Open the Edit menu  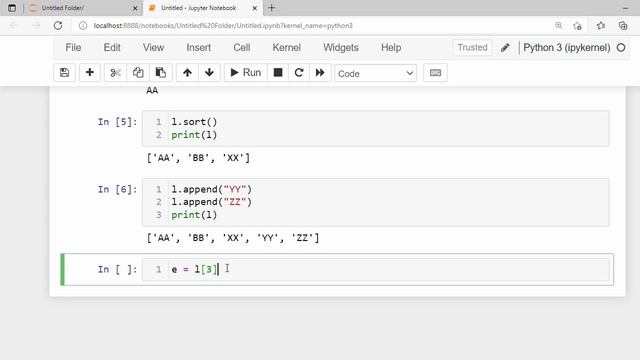112,47
